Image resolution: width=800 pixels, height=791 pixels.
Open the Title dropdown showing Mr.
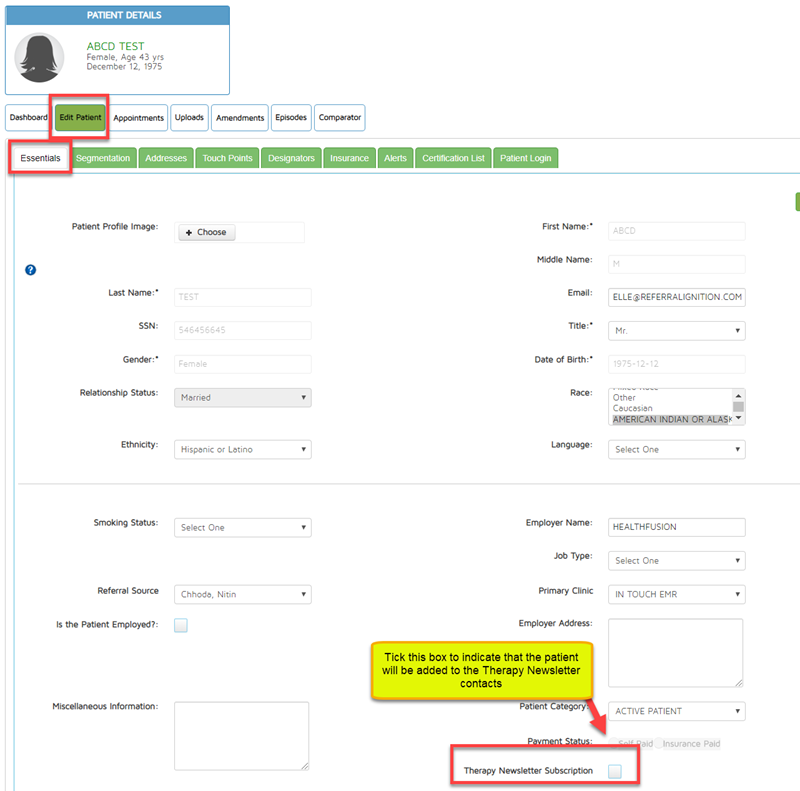(x=676, y=330)
